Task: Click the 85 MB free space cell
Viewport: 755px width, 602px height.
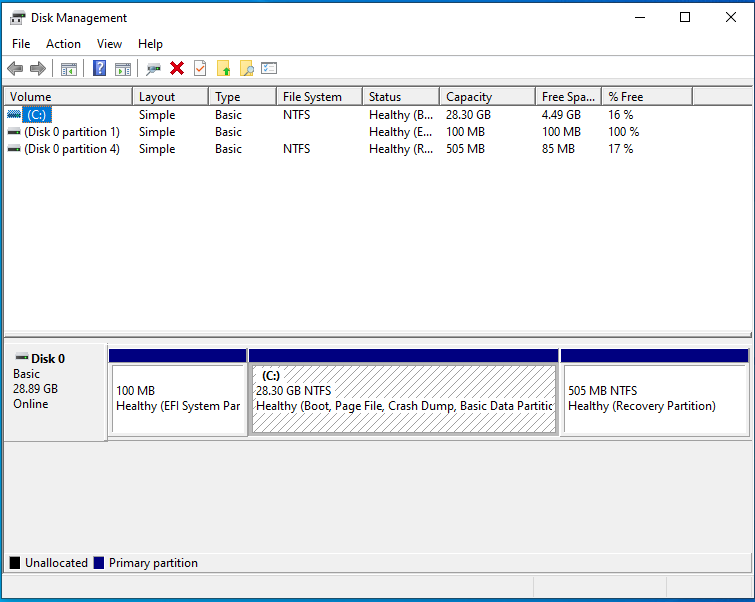Action: [x=558, y=149]
